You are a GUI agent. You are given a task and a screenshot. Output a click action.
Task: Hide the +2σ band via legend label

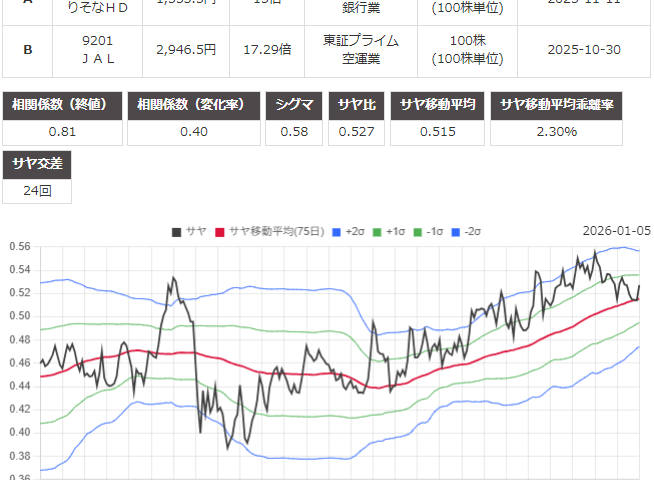pyautogui.click(x=355, y=231)
